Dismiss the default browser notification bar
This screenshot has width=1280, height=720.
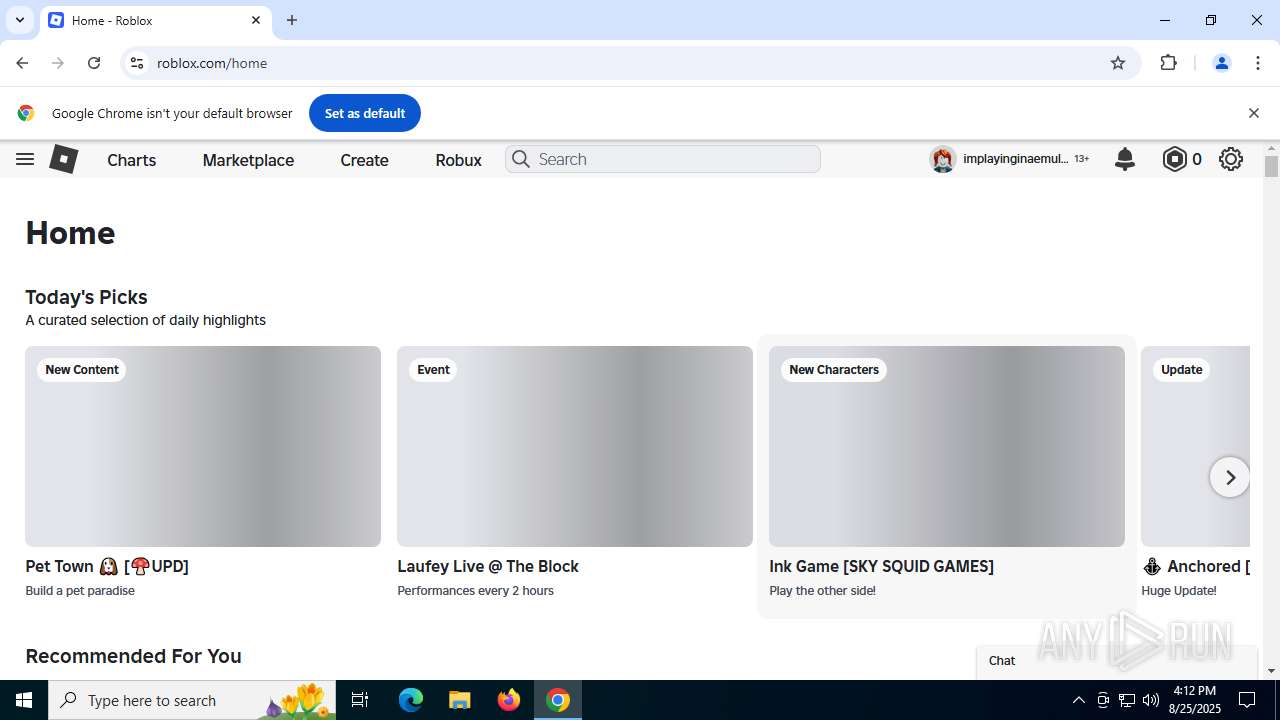(x=1254, y=113)
